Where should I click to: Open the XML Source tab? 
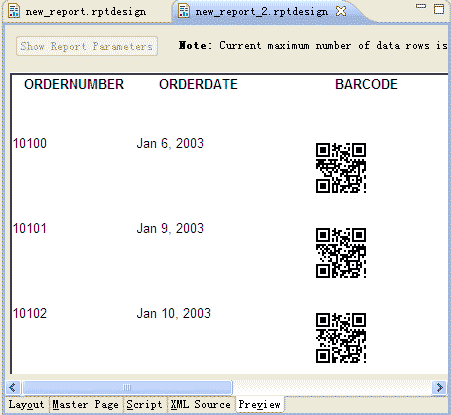[201, 404]
